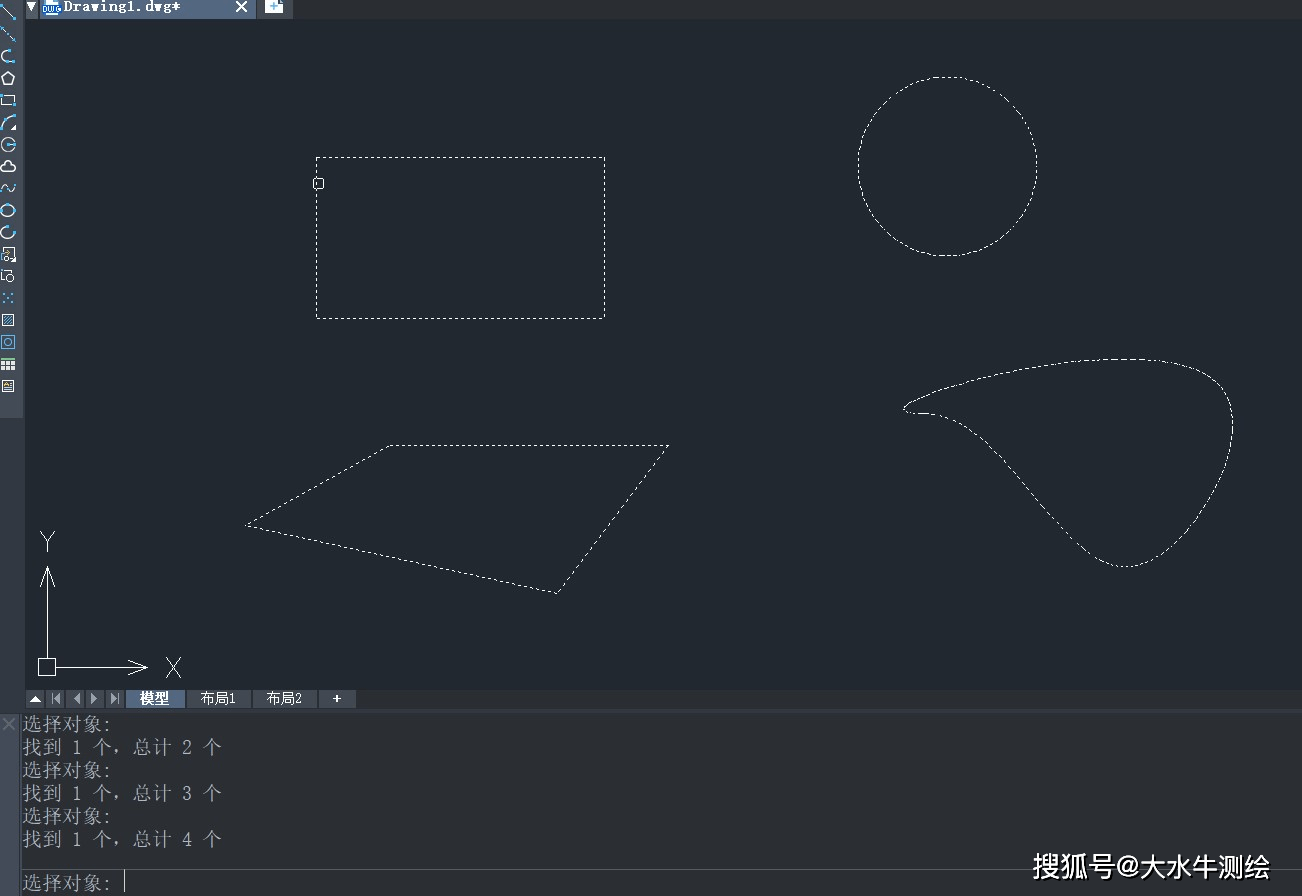Go to the previous layout tab
This screenshot has width=1302, height=896.
pos(76,699)
